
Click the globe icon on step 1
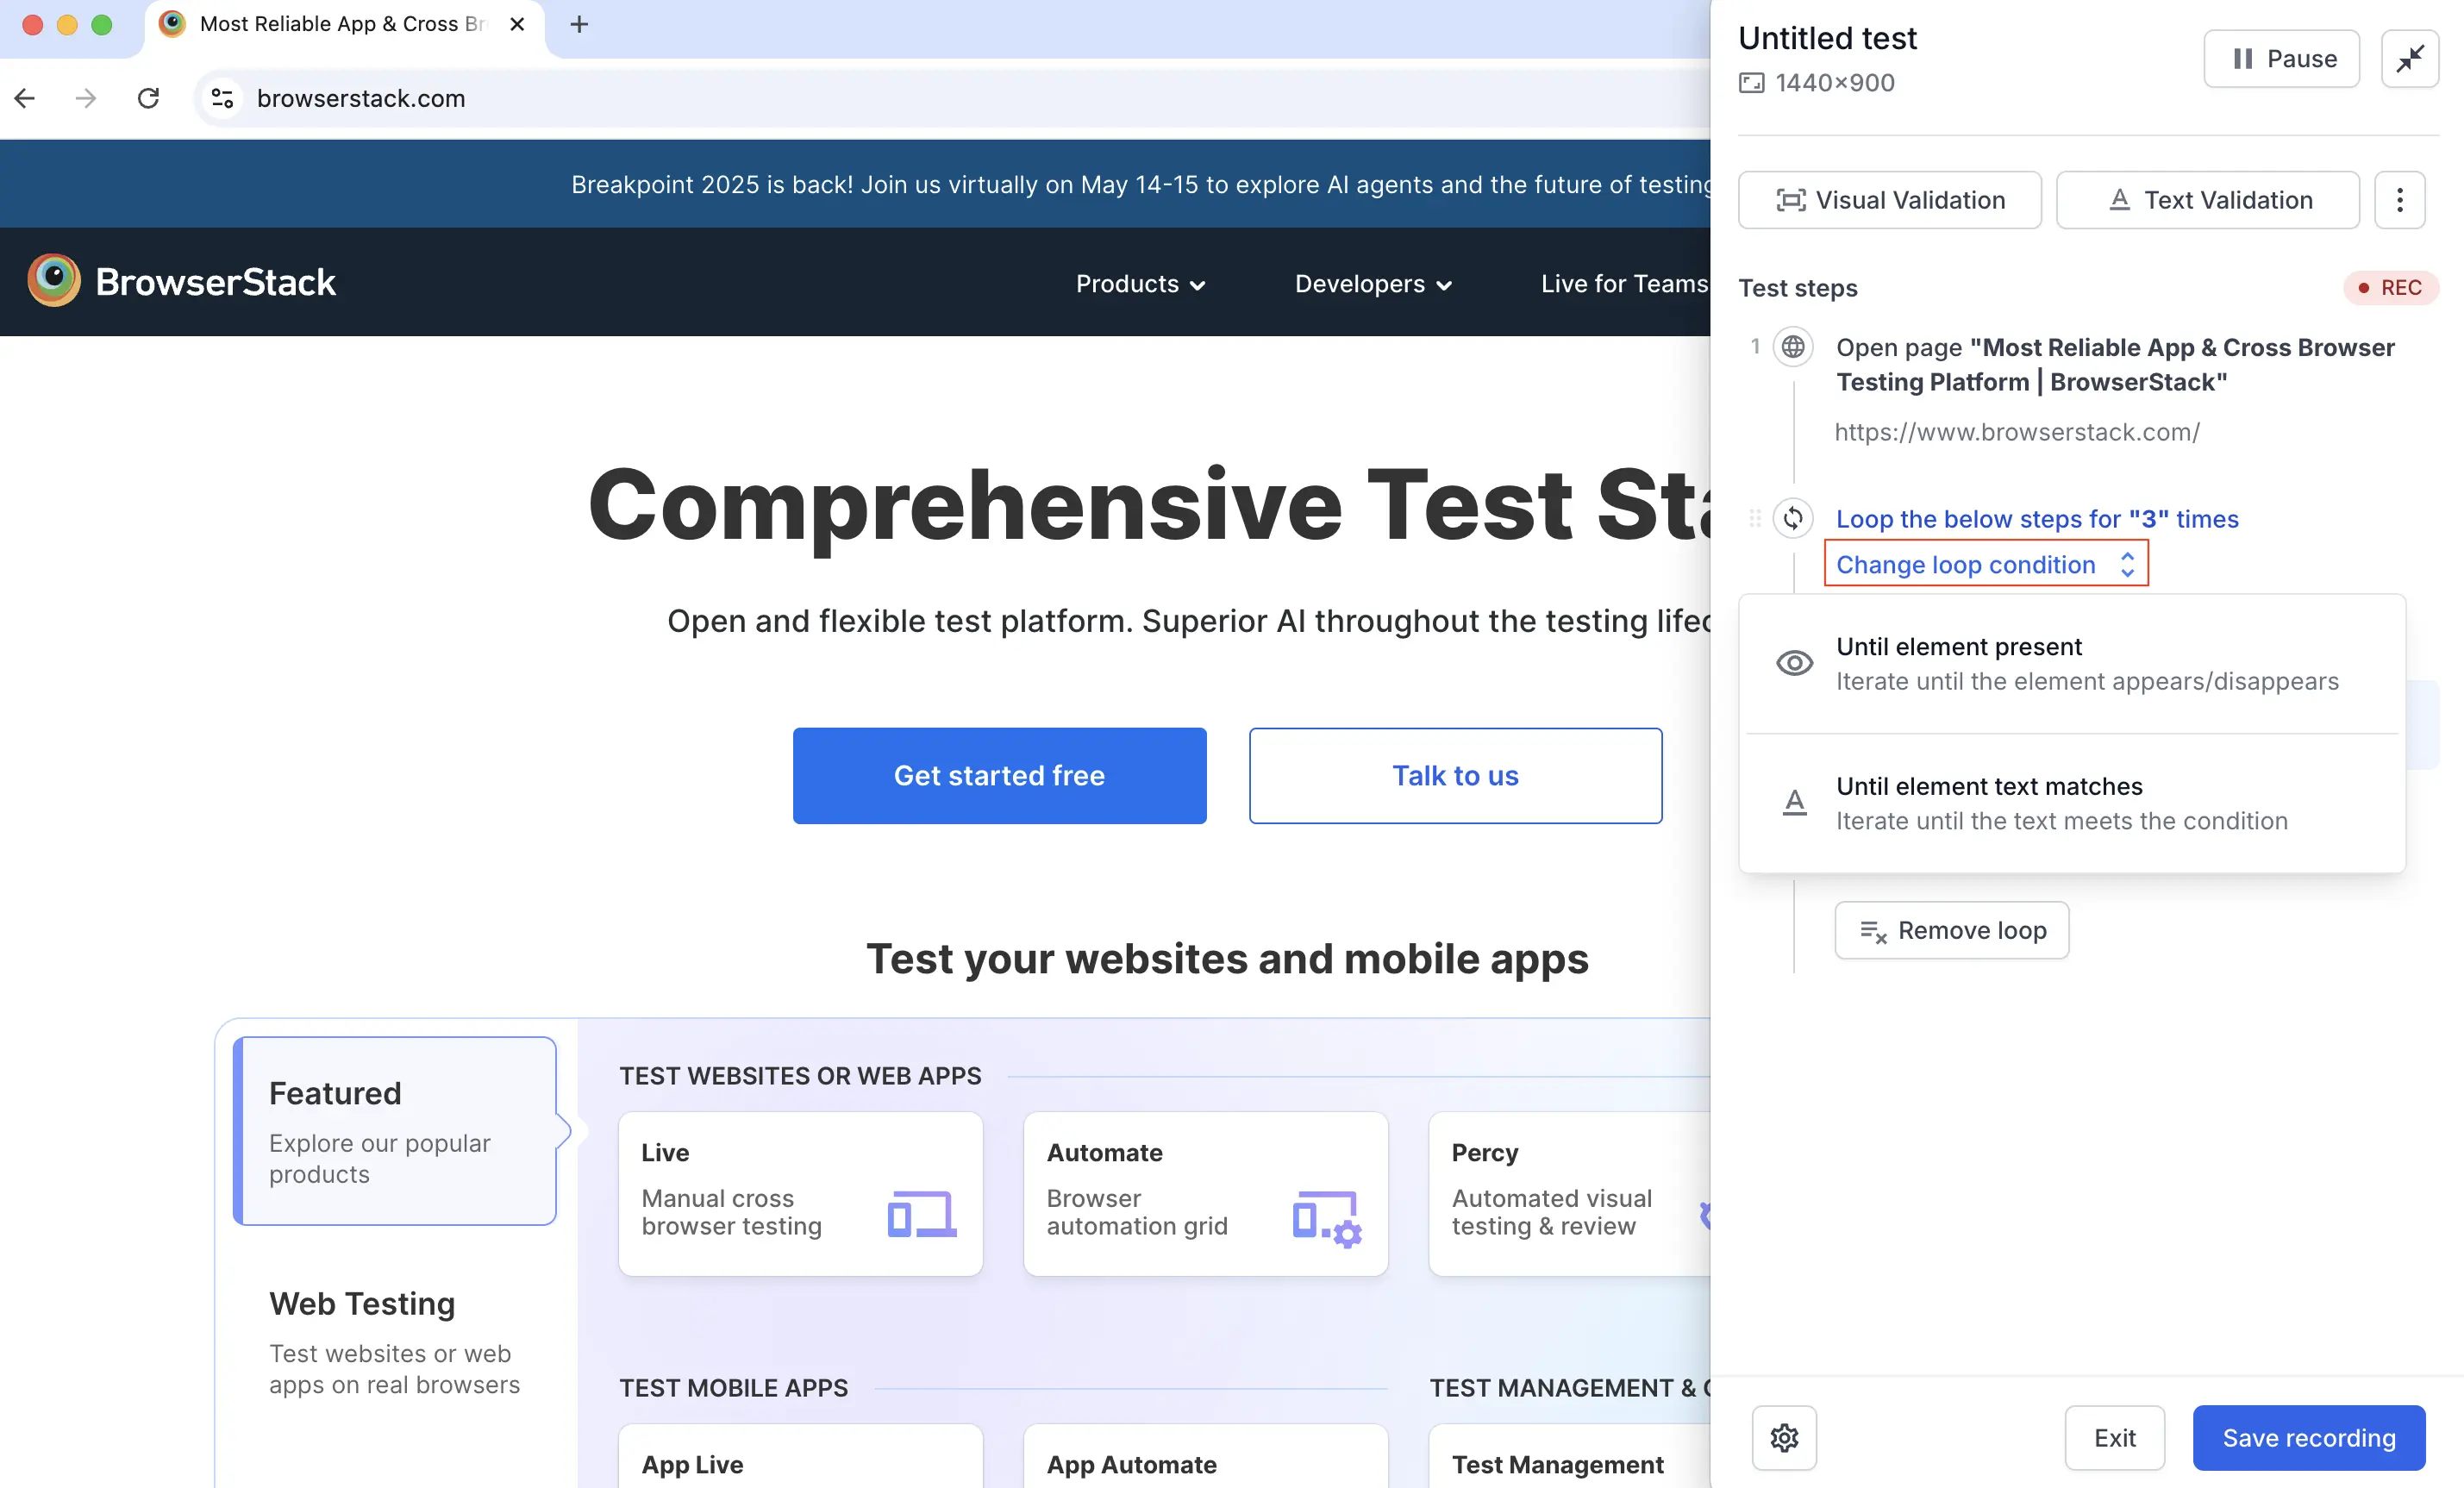pyautogui.click(x=1793, y=347)
